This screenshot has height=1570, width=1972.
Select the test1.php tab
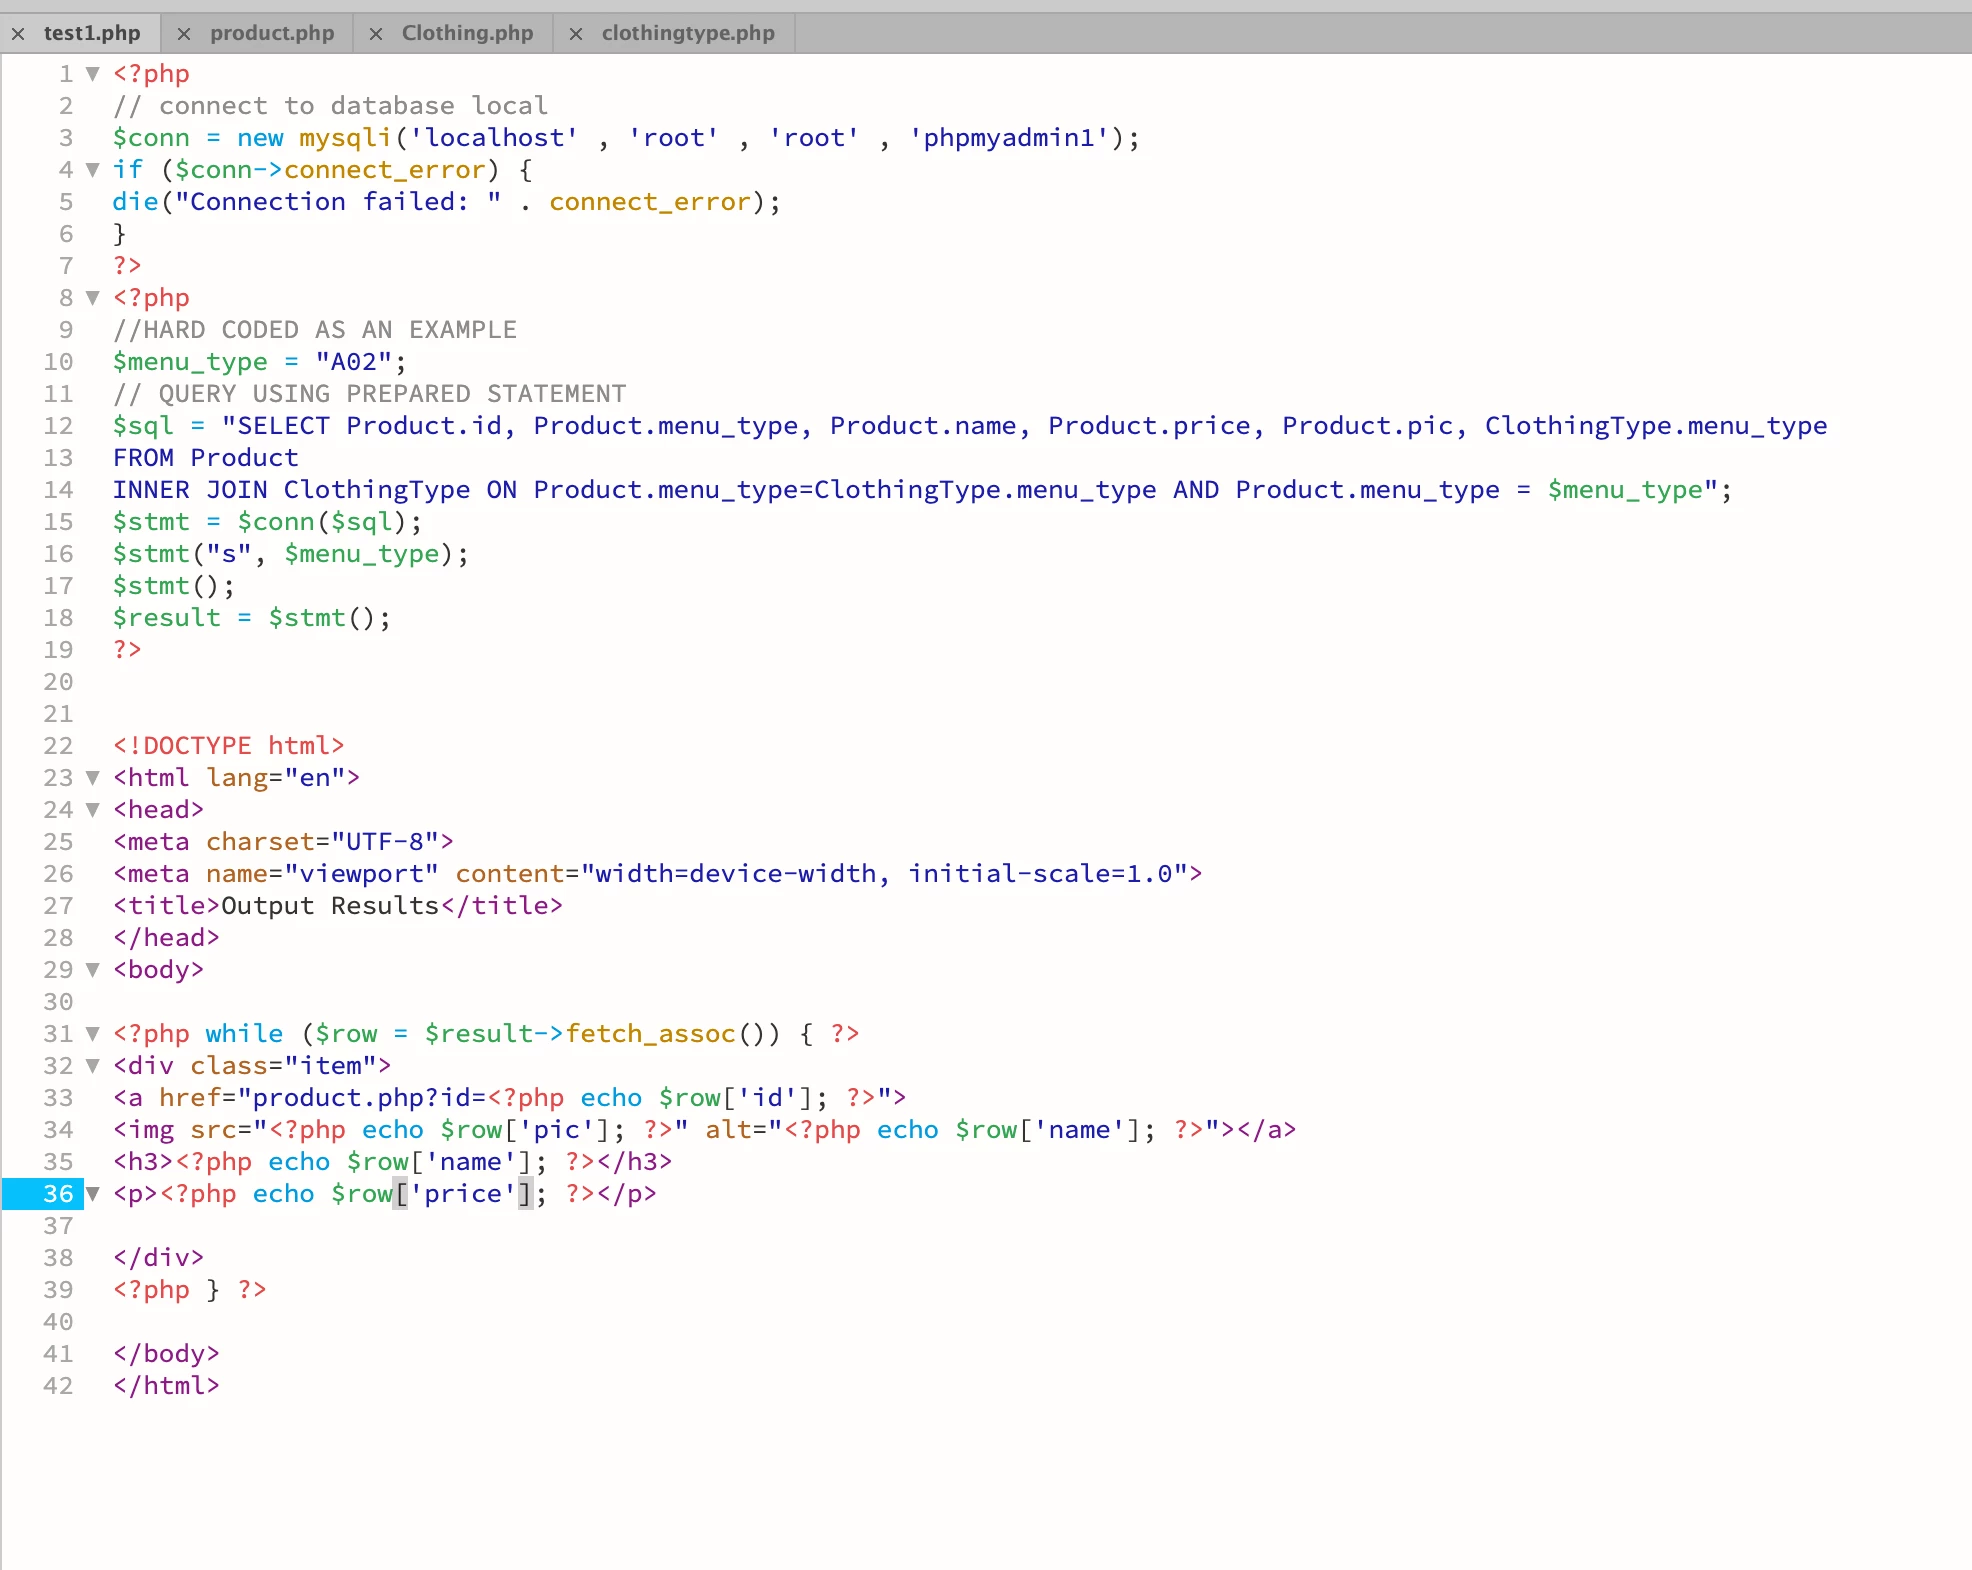[91, 33]
